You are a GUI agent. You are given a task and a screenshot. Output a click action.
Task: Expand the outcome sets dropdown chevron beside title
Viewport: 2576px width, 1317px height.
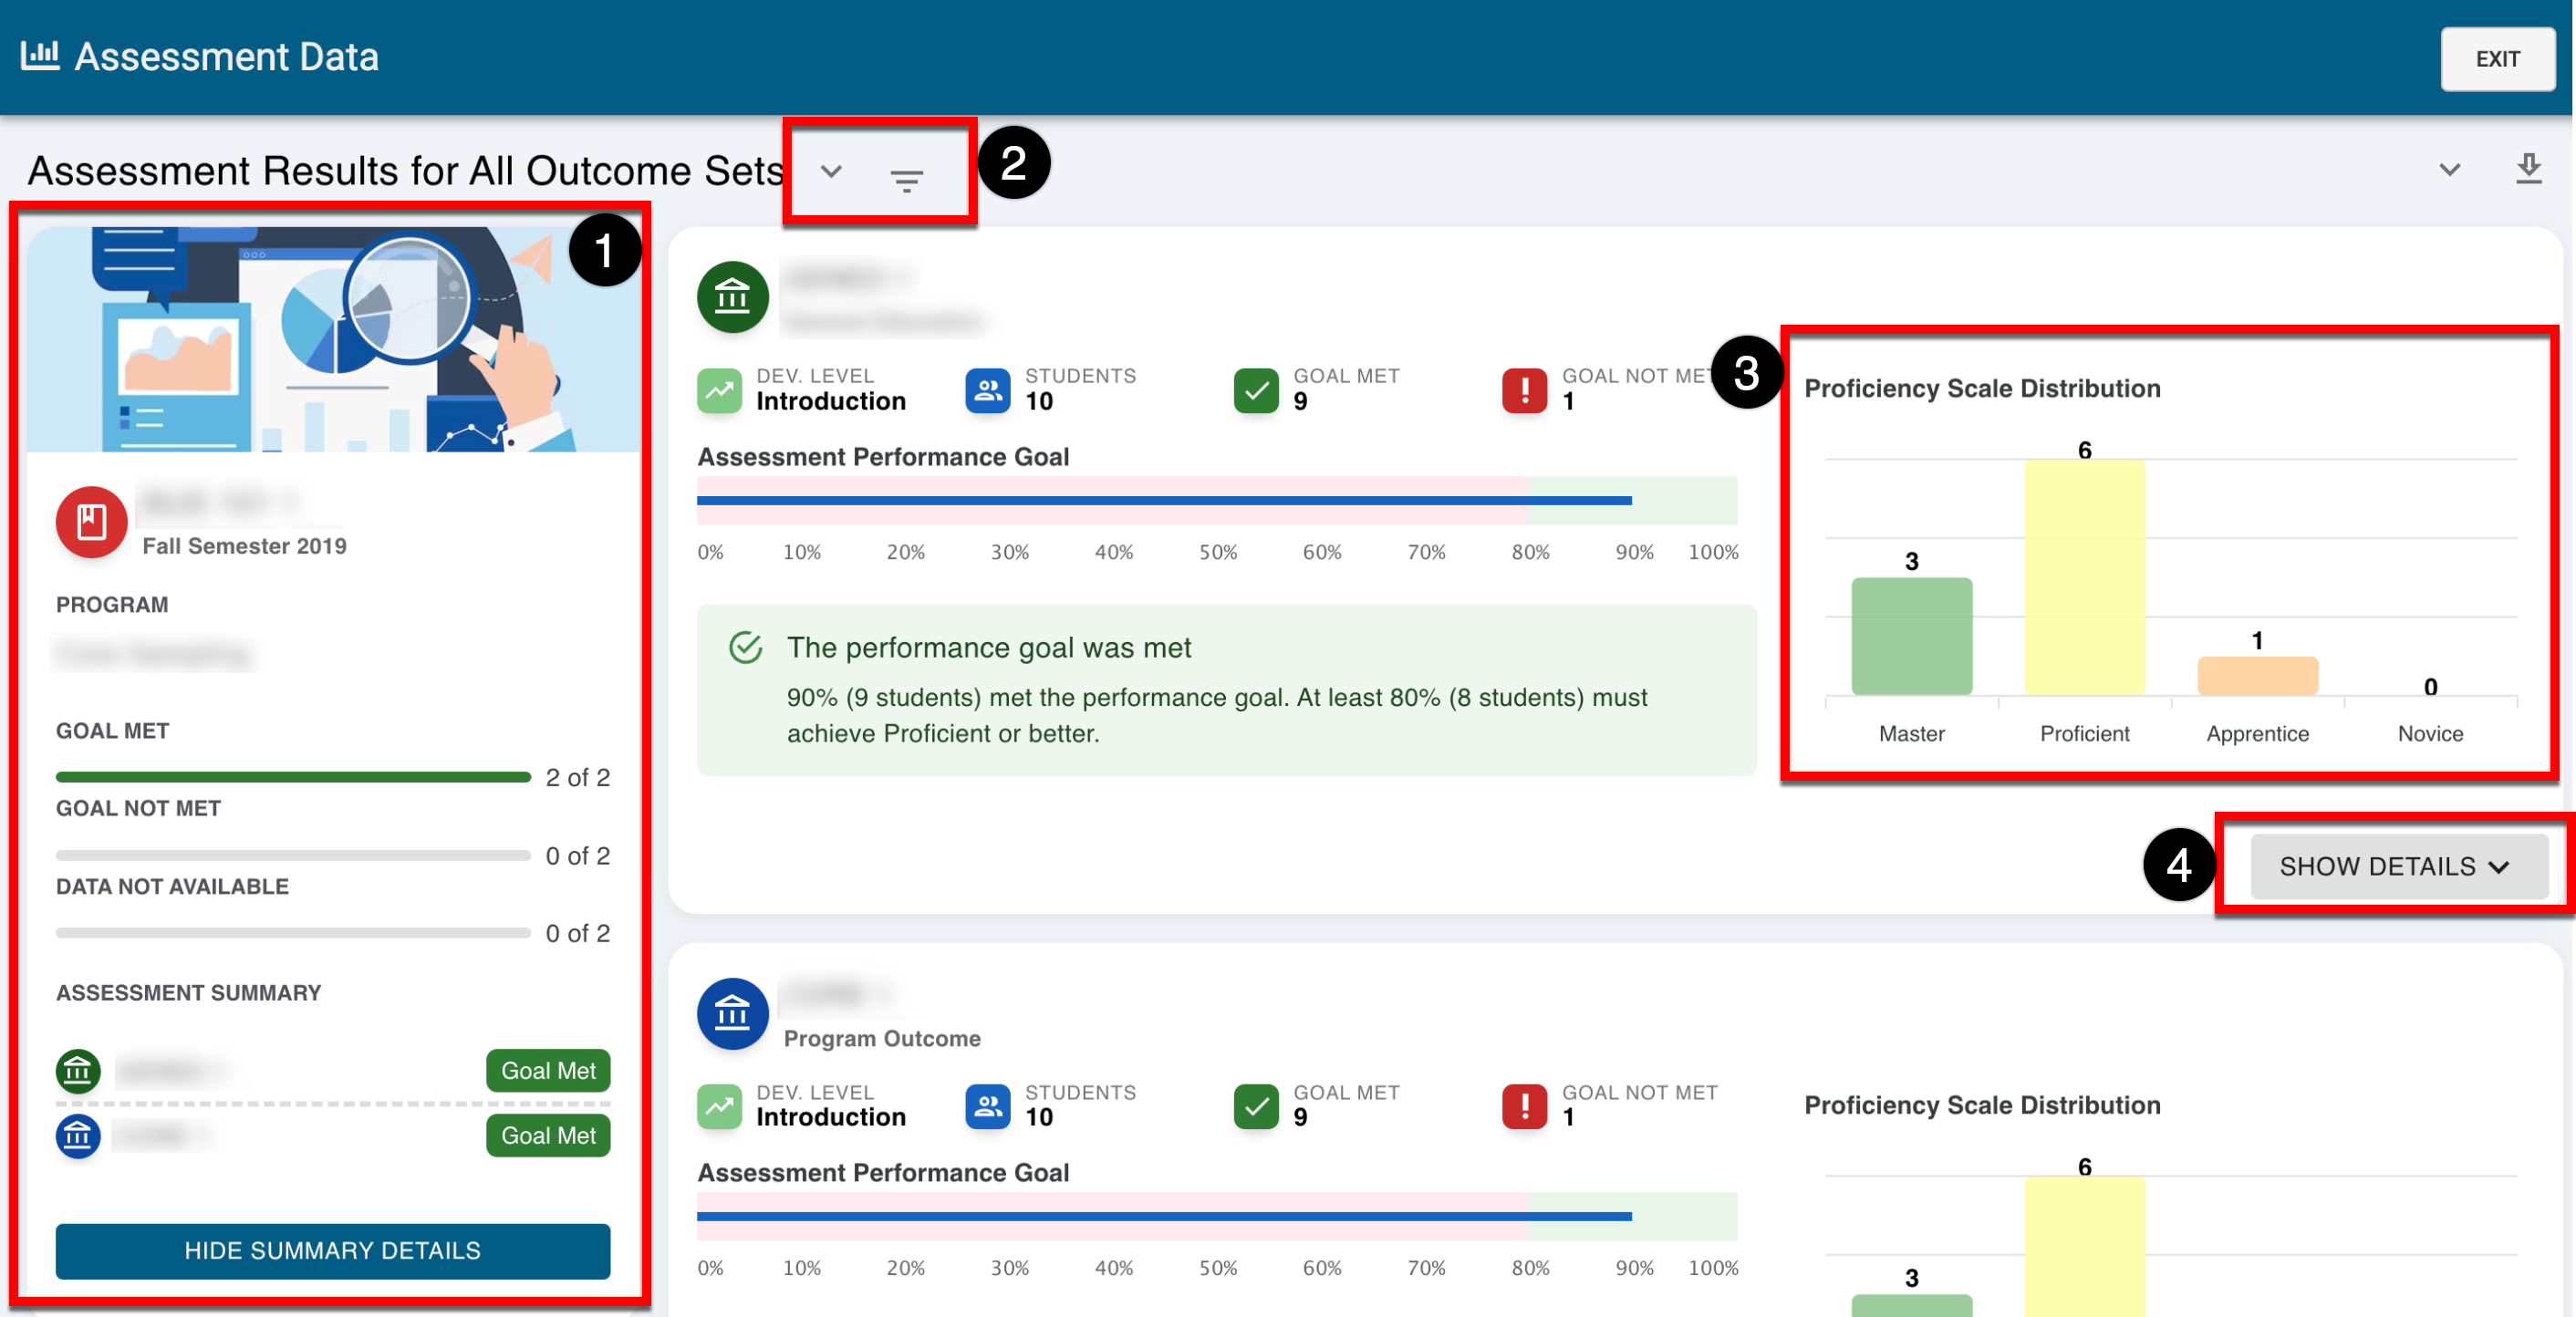(831, 171)
